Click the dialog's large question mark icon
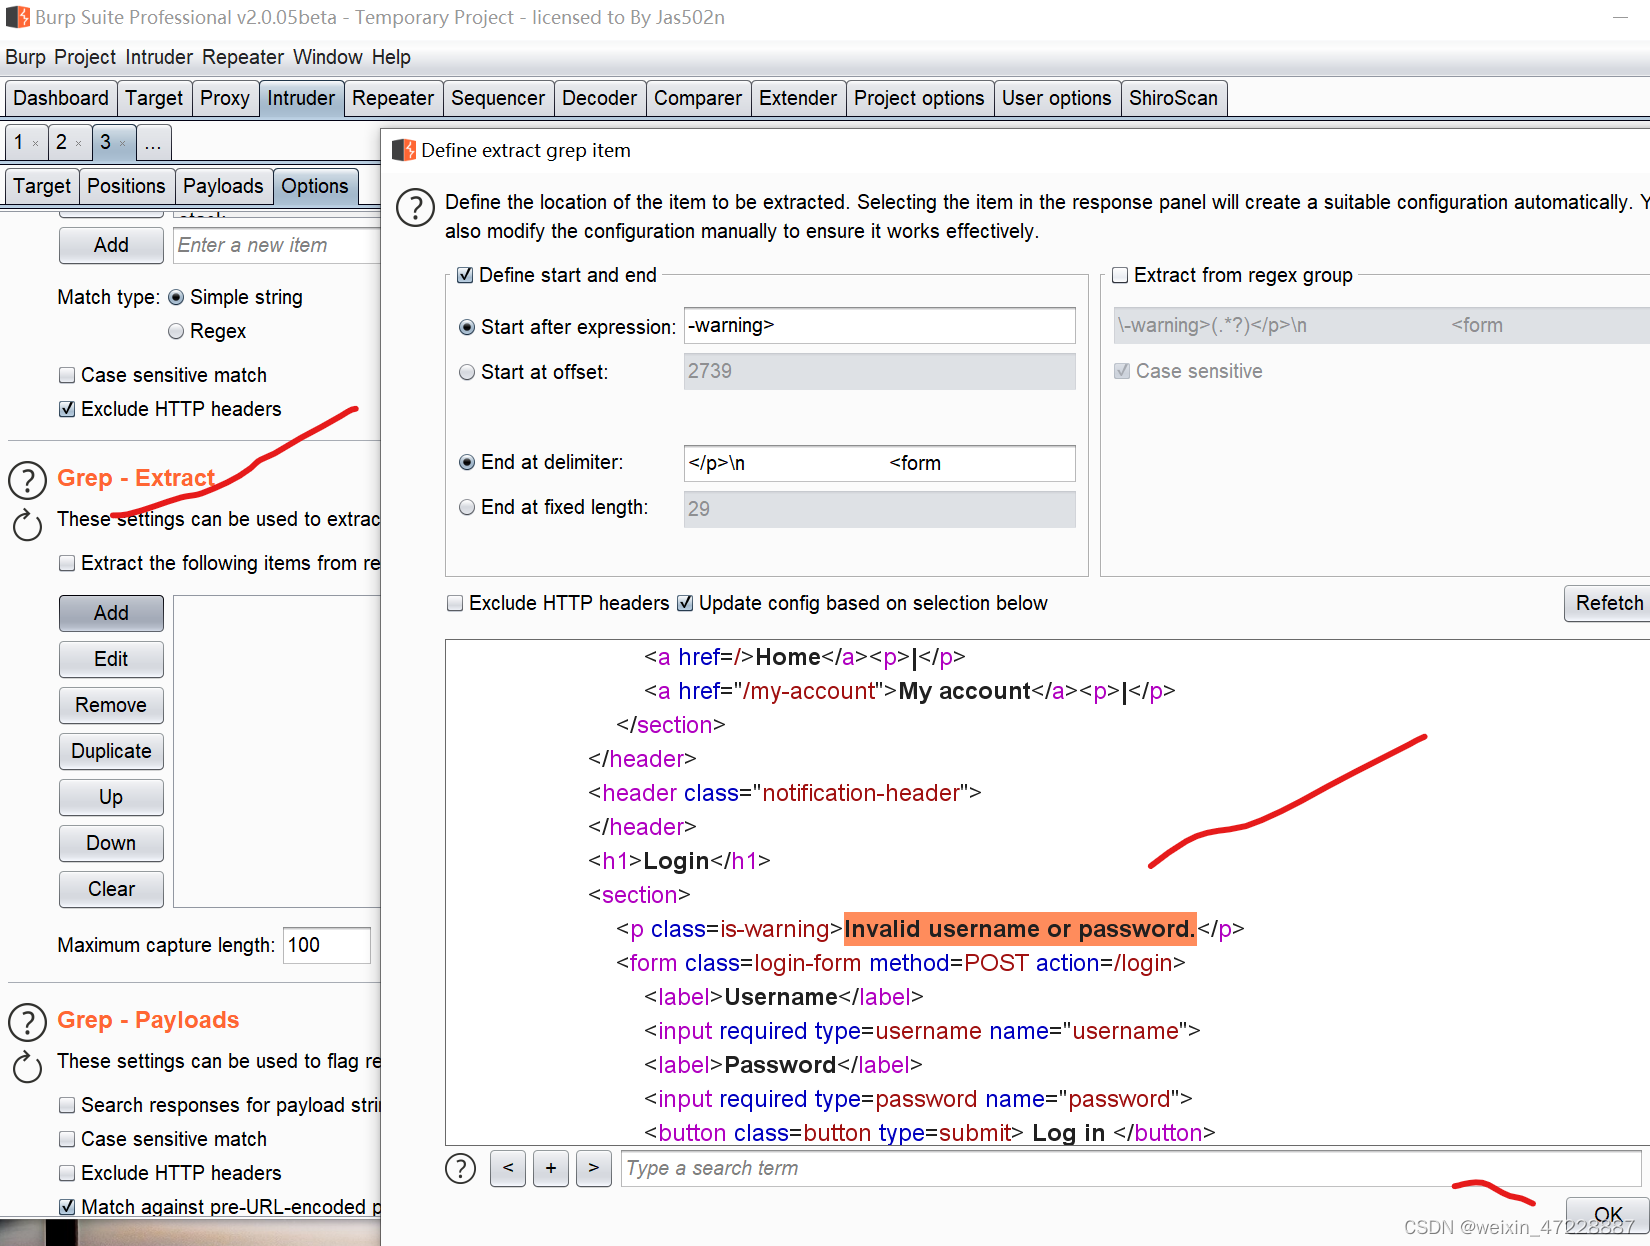Image resolution: width=1650 pixels, height=1246 pixels. (415, 208)
